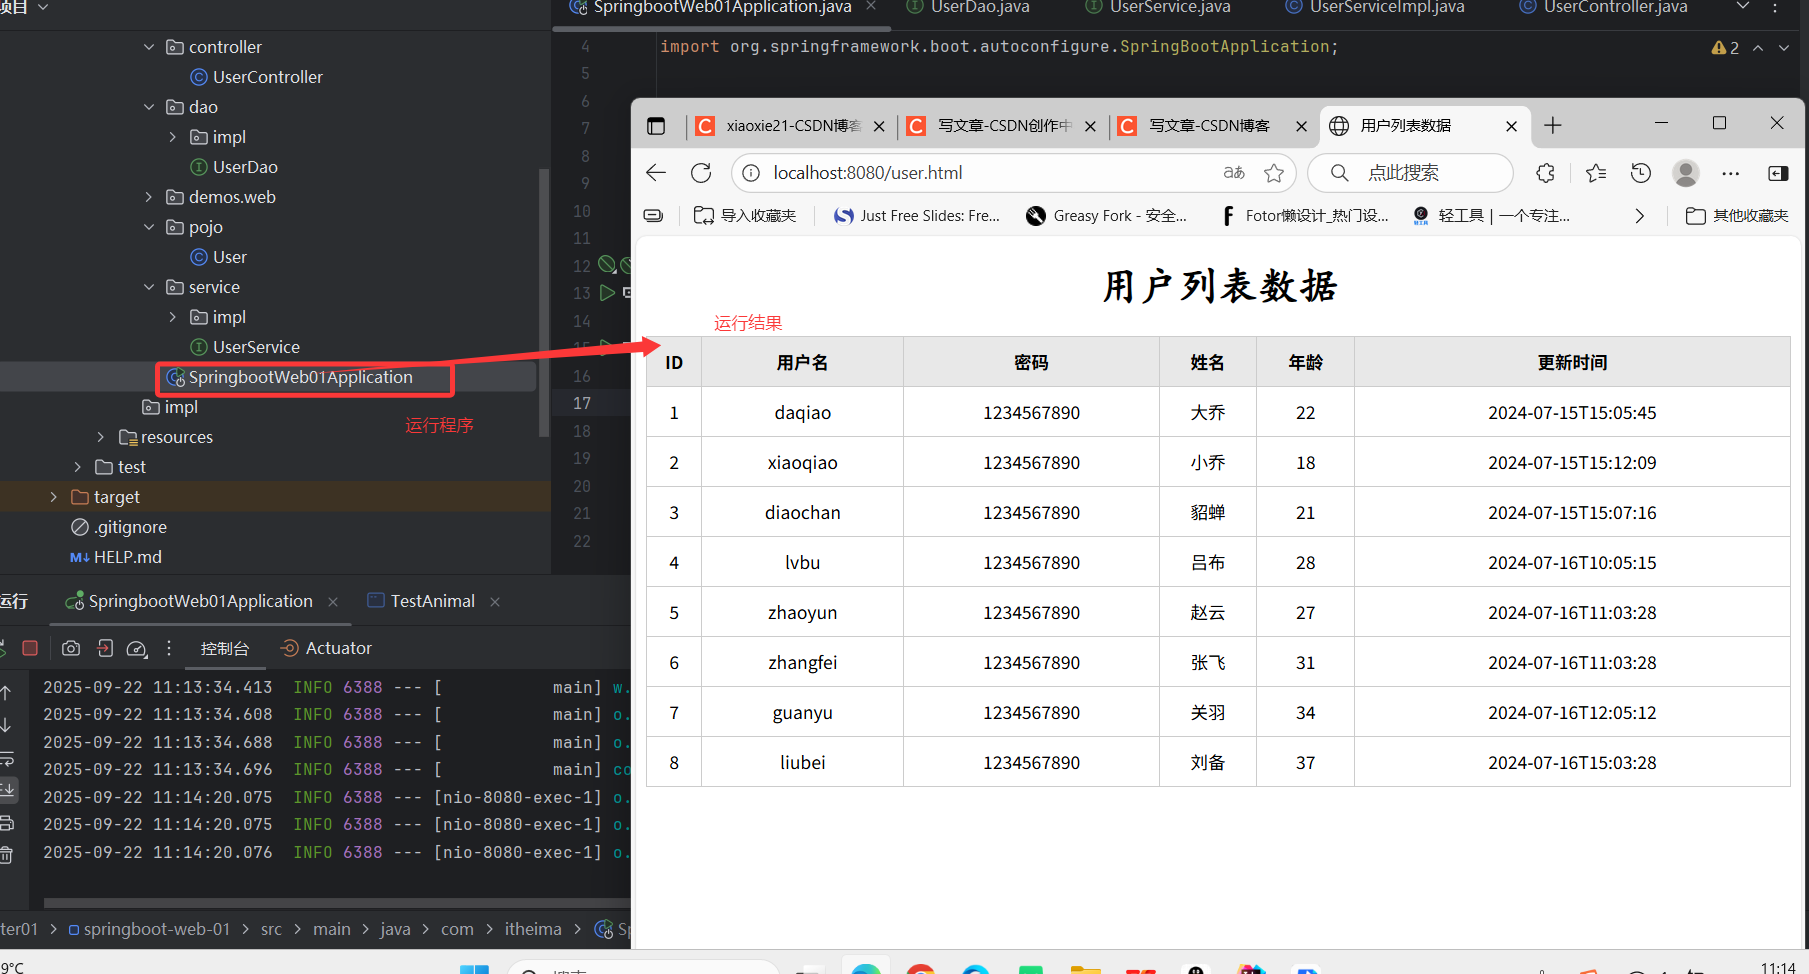
Task: Open the TestAnimal run tab
Action: pos(421,601)
